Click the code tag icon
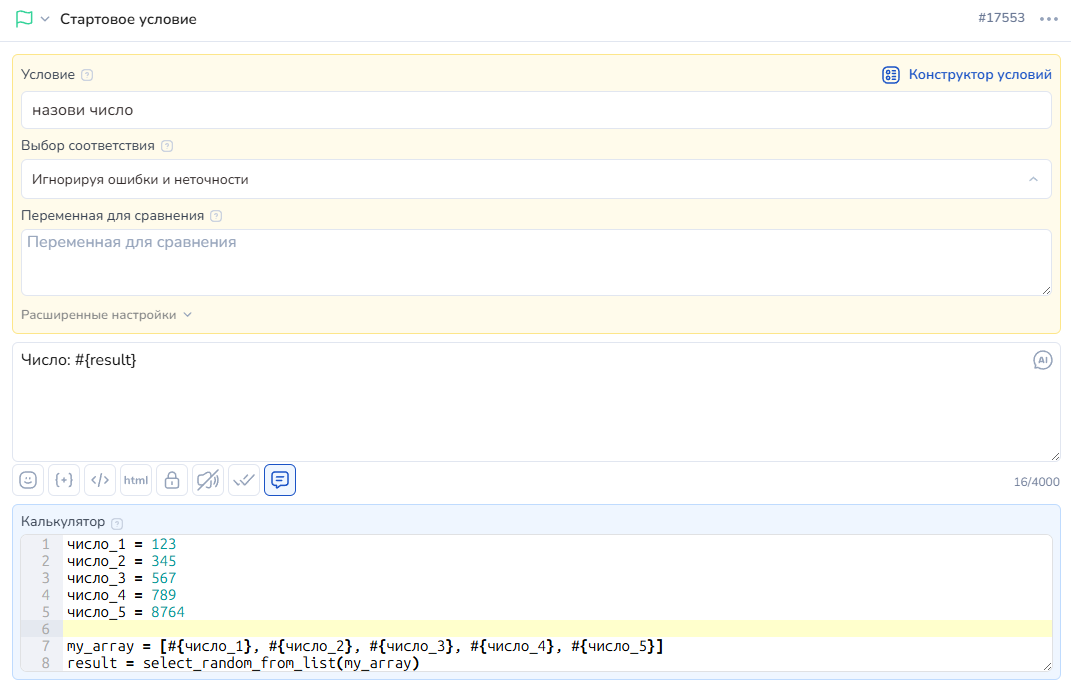 point(100,480)
